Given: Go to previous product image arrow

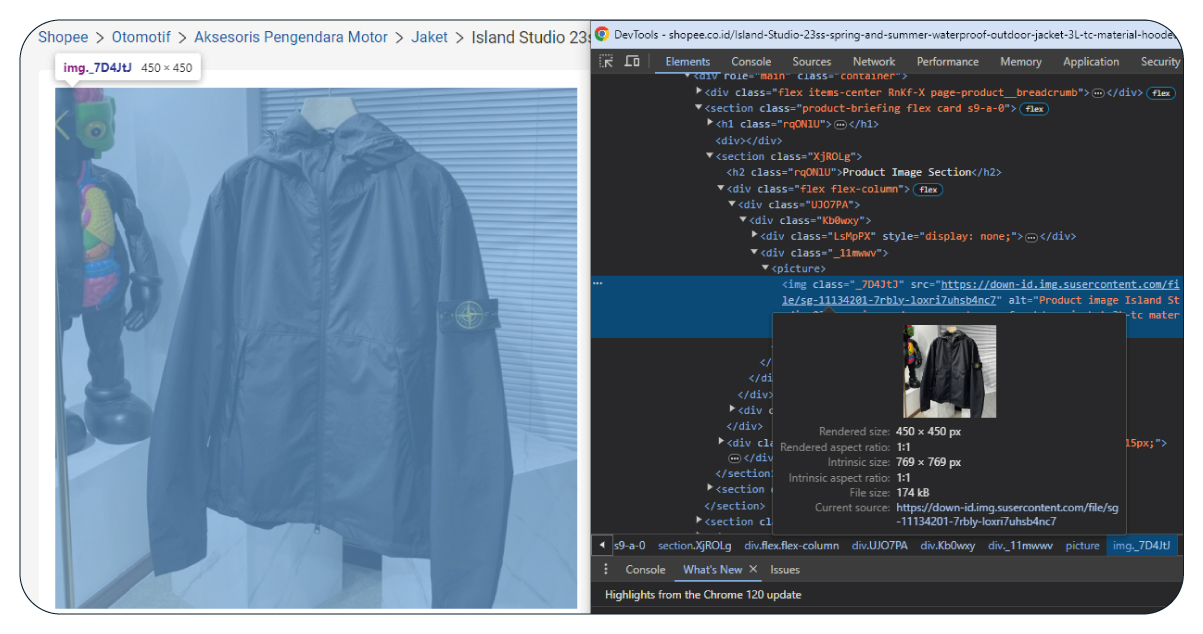Looking at the screenshot, I should (x=62, y=124).
